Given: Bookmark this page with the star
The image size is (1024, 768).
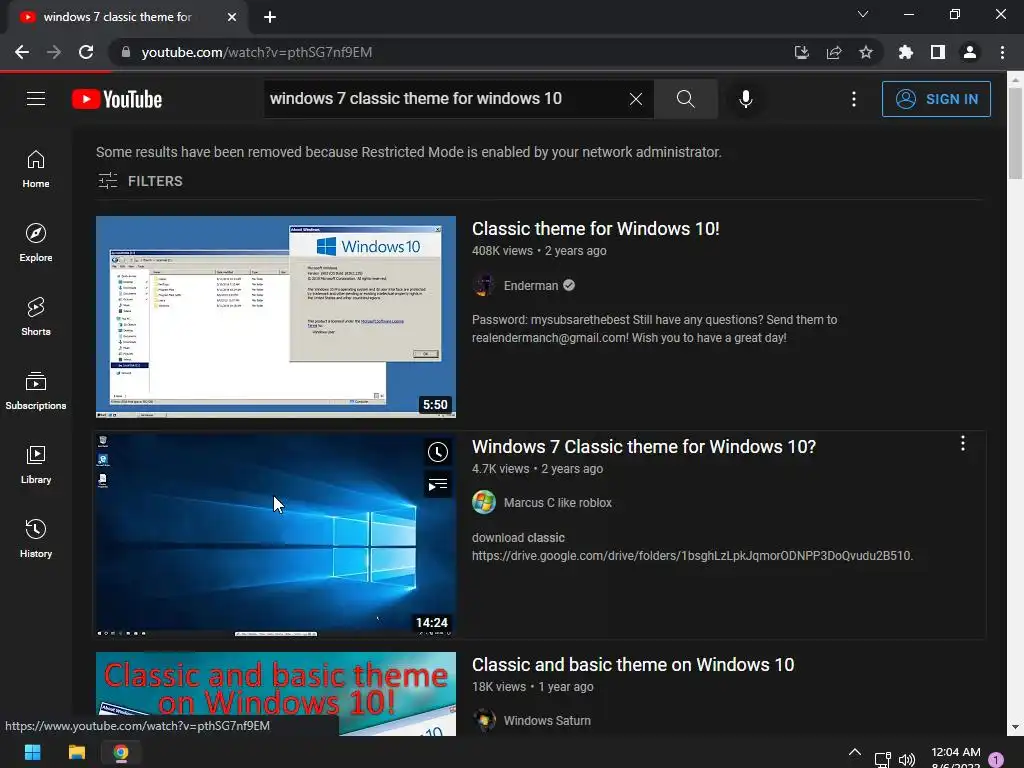Looking at the screenshot, I should pyautogui.click(x=866, y=52).
